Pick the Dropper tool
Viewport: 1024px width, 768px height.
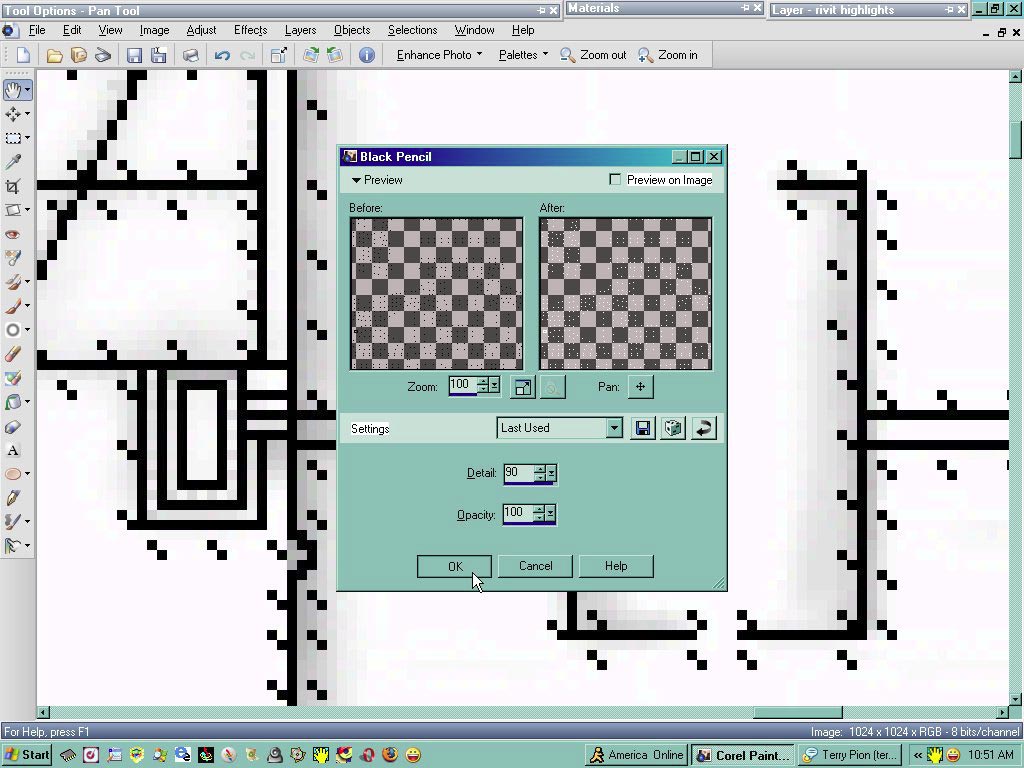pyautogui.click(x=13, y=161)
